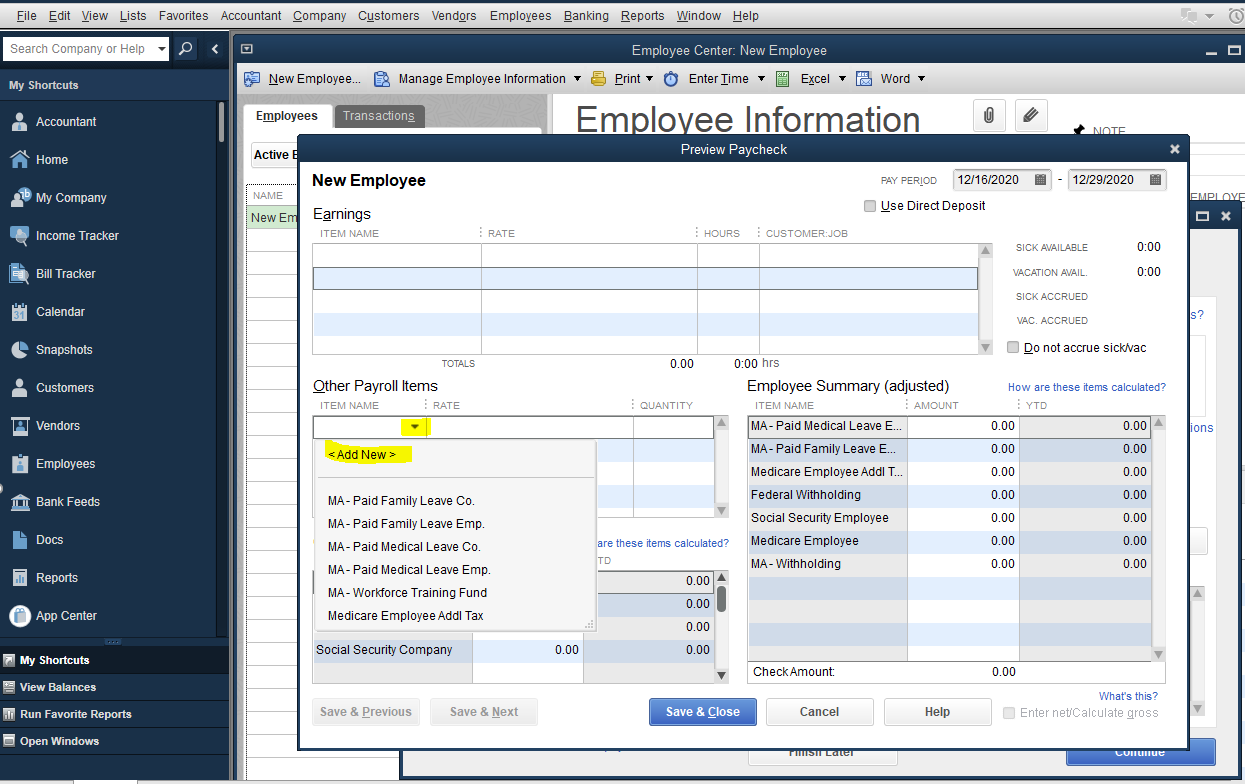Choose MA - Paid Family Leave Co.

(401, 500)
